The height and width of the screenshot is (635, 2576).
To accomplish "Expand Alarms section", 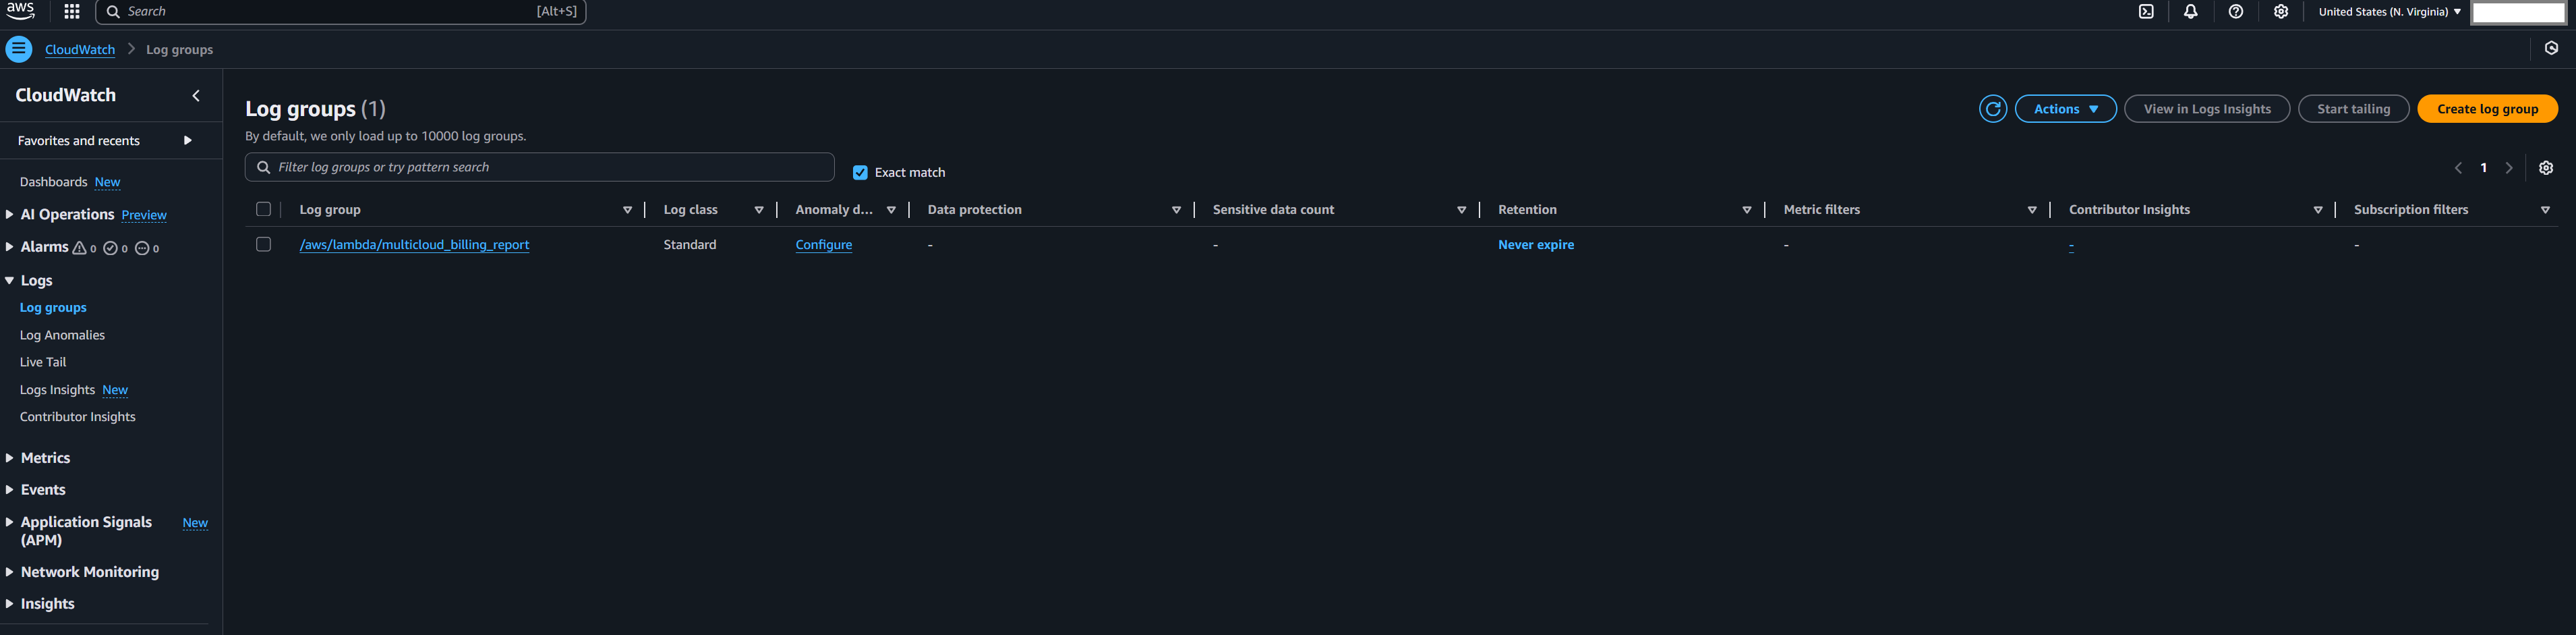I will pos(10,247).
